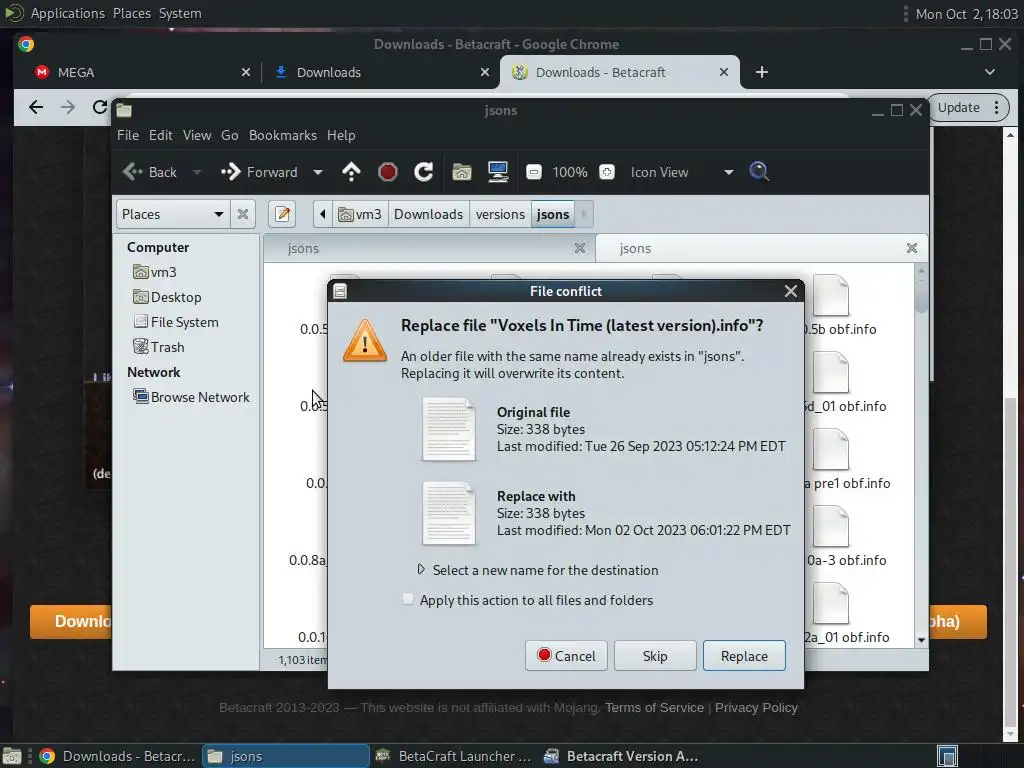
Task: Close the Places sidebar pane
Action: pos(242,214)
